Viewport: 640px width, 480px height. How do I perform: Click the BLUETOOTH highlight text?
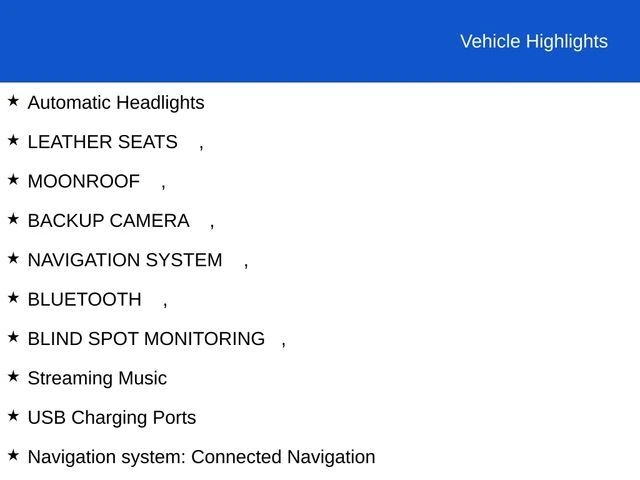[x=85, y=300]
